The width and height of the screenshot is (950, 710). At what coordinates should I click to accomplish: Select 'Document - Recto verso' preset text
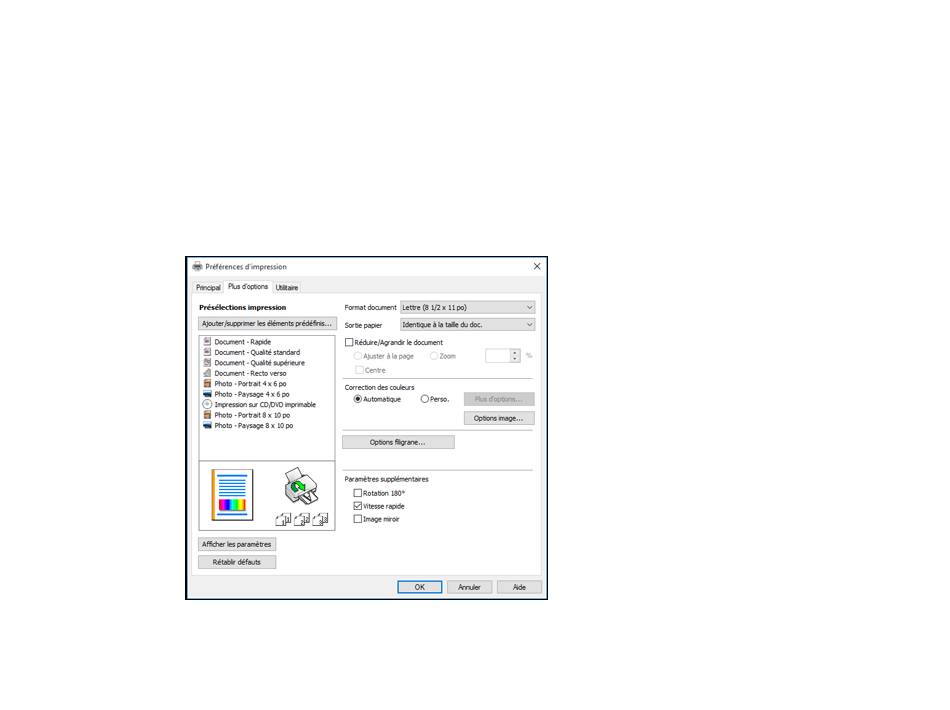[x=250, y=373]
